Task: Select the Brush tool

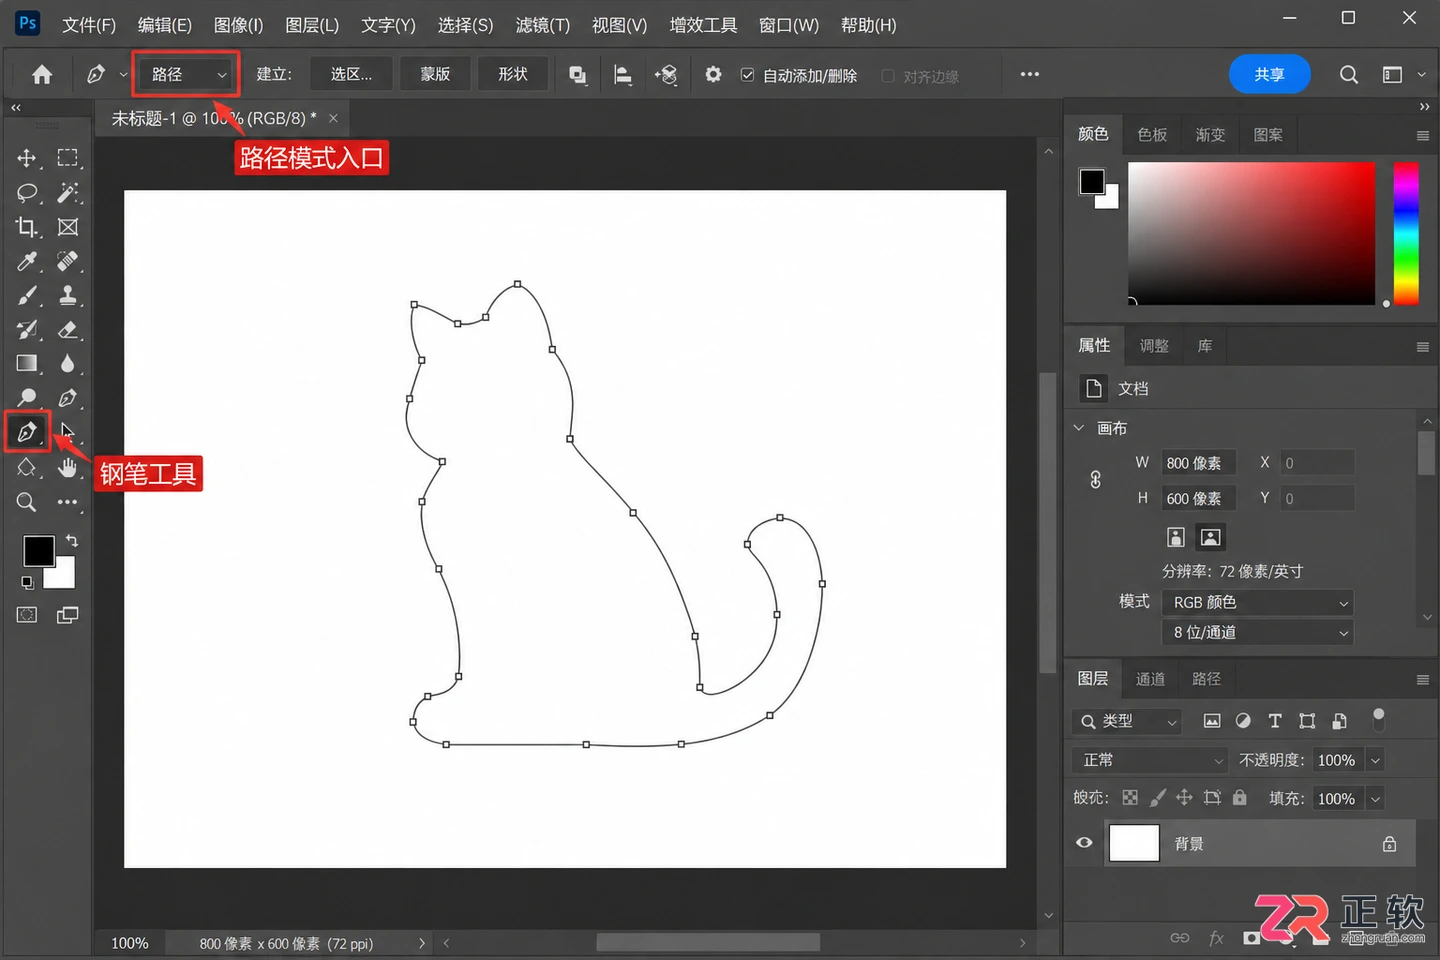Action: point(27,295)
